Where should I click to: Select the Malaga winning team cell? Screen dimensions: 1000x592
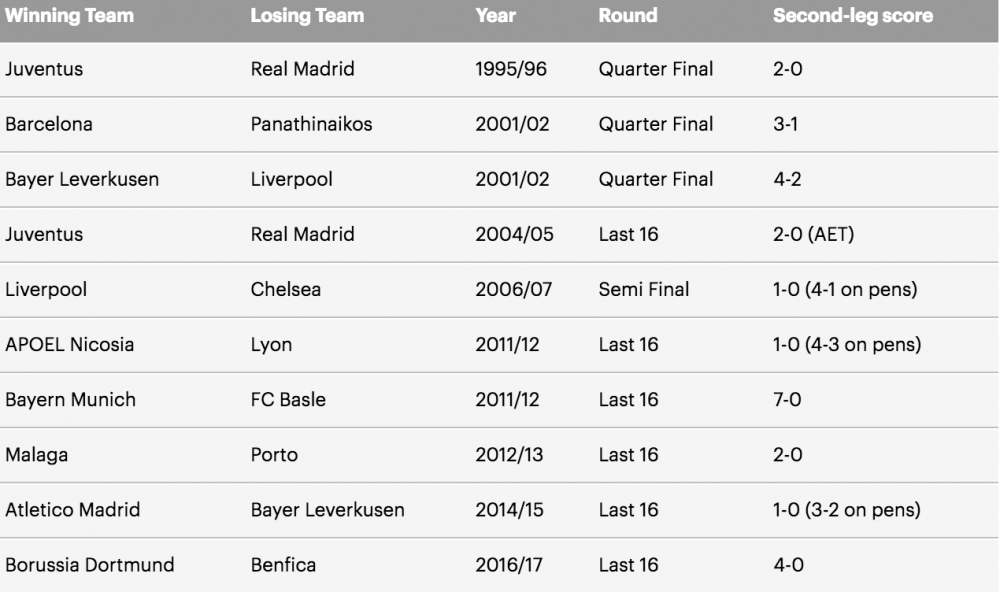click(36, 455)
